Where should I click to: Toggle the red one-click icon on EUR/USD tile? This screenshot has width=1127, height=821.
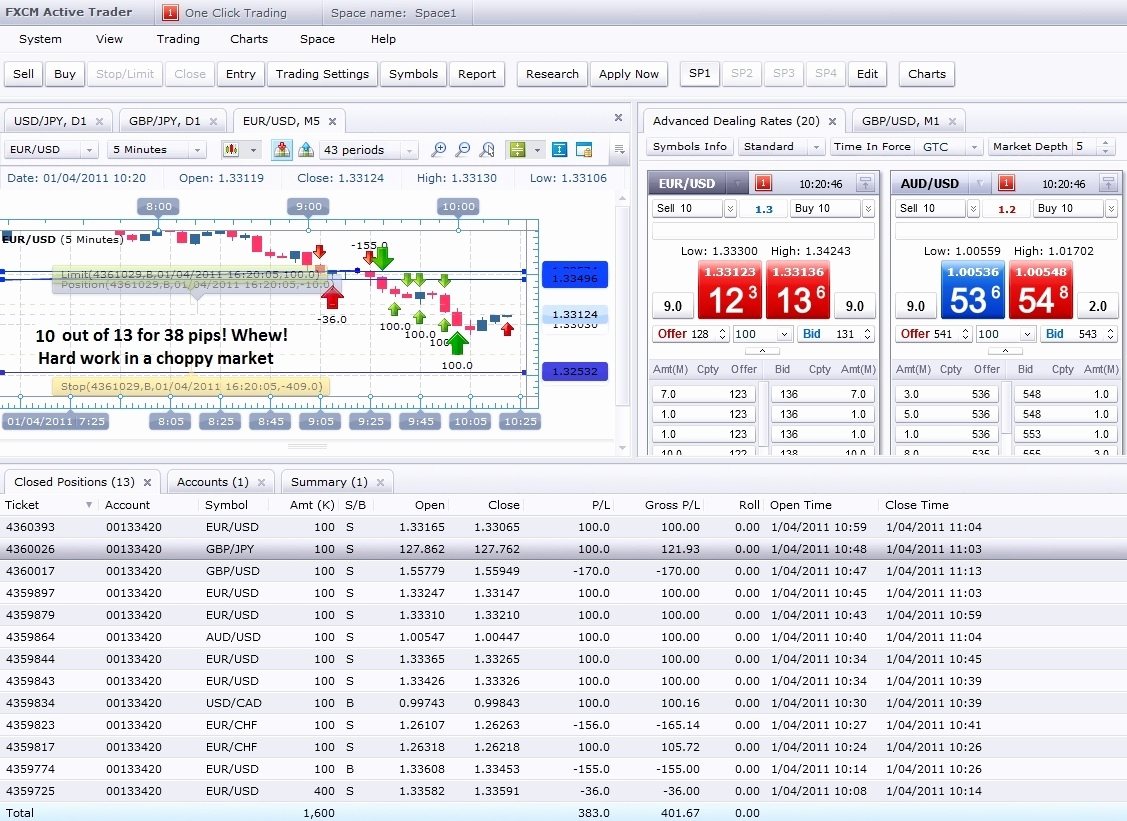(763, 183)
